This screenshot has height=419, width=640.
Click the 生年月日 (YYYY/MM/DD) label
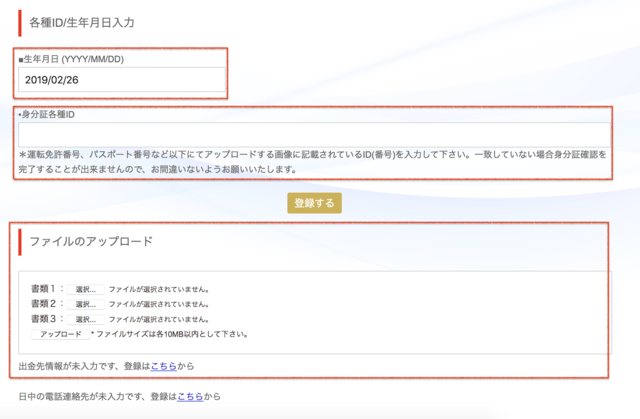pyautogui.click(x=71, y=59)
